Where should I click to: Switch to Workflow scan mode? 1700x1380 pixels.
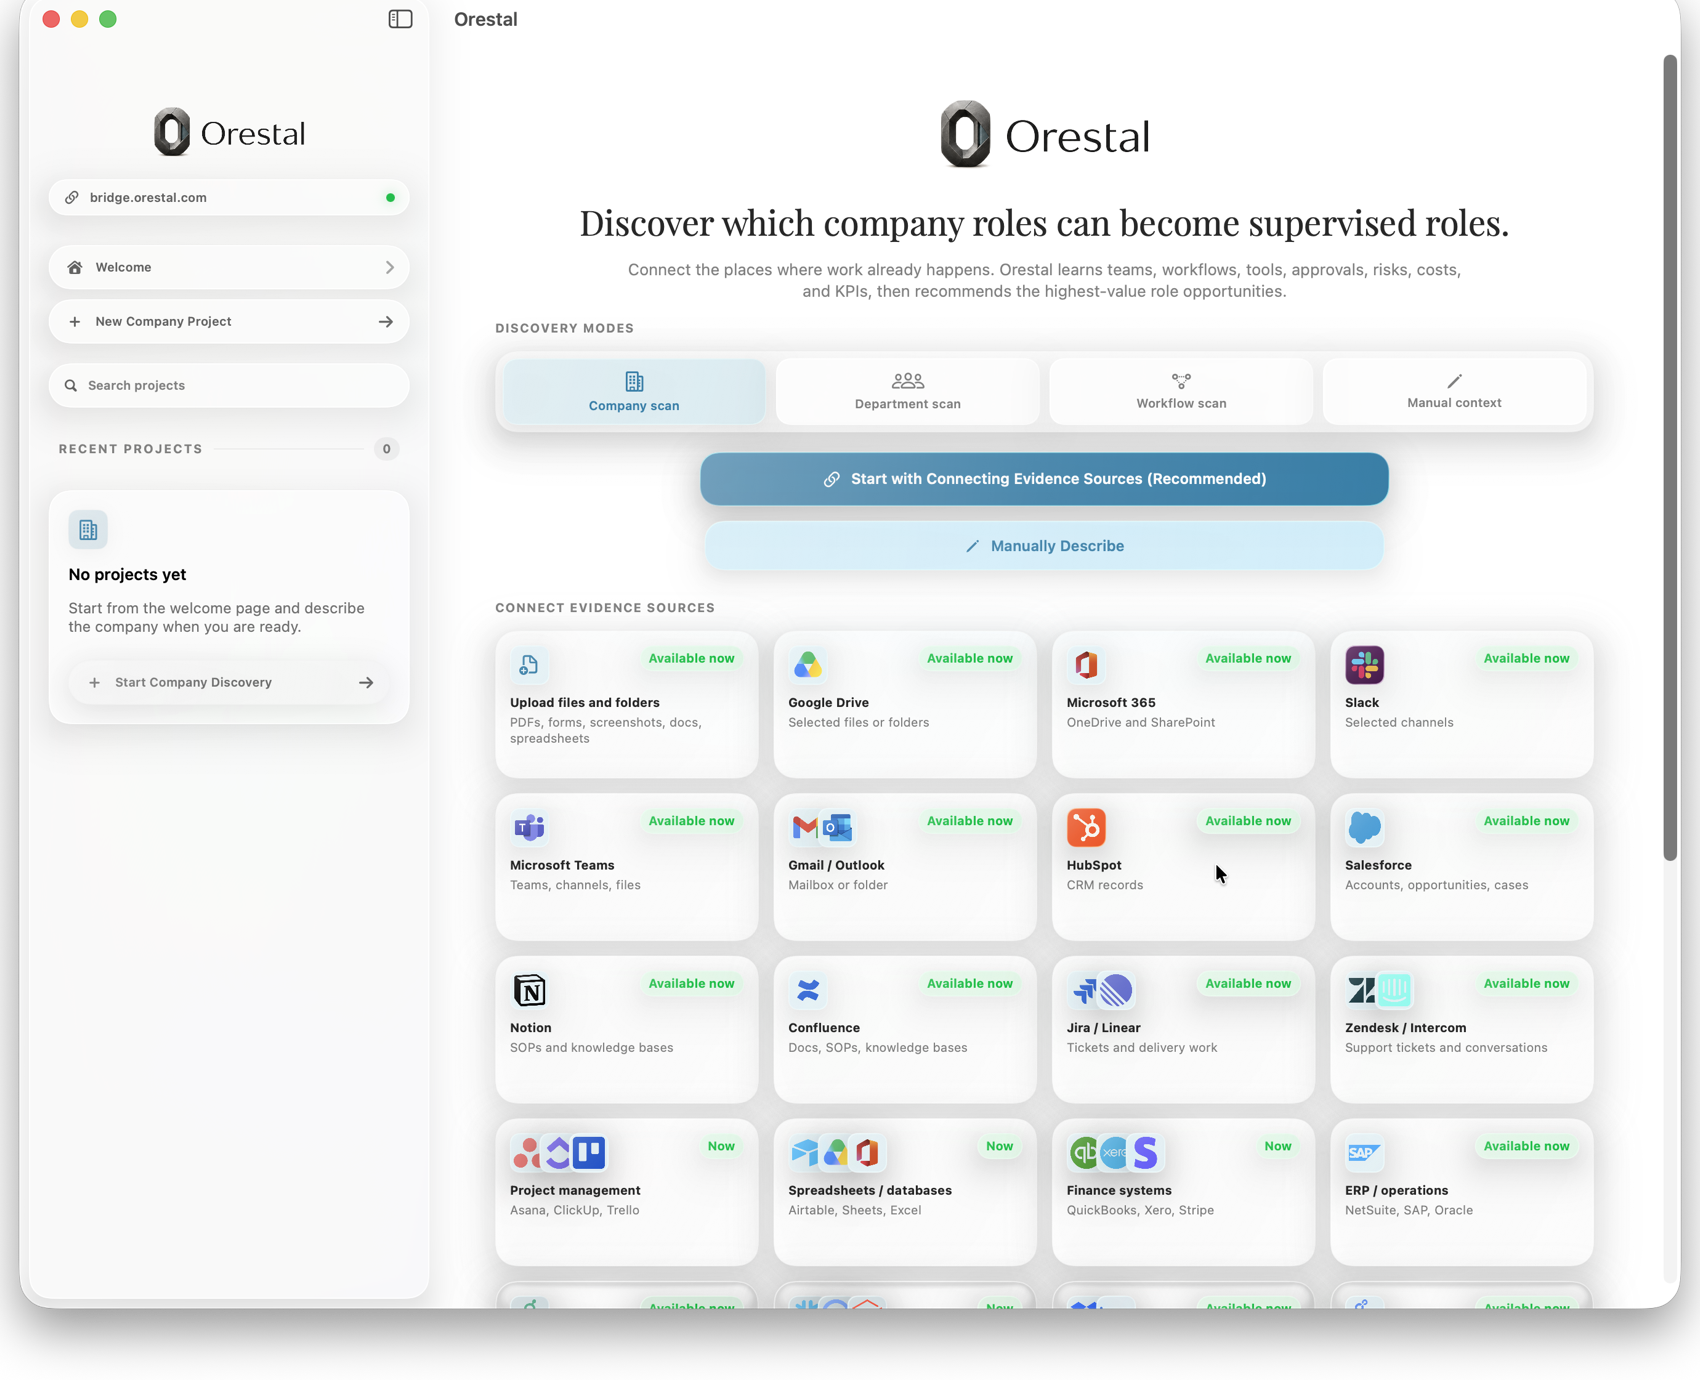tap(1181, 391)
